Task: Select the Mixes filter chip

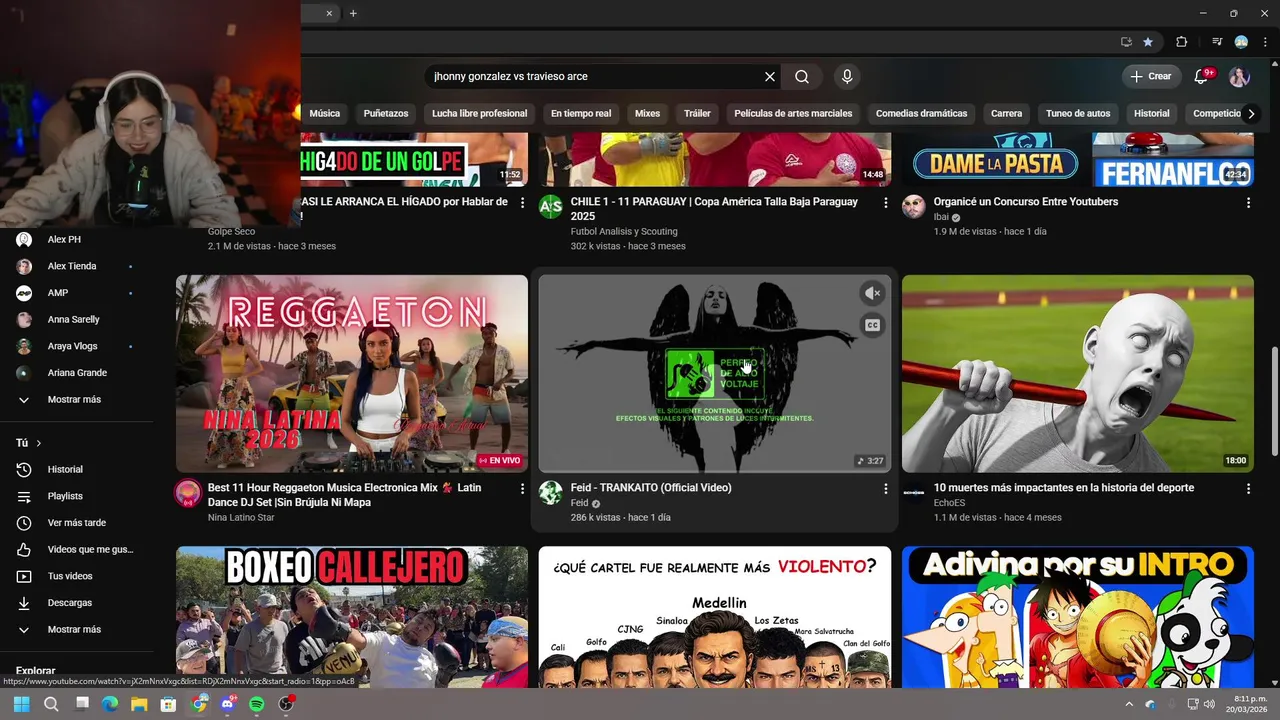Action: pos(647,114)
